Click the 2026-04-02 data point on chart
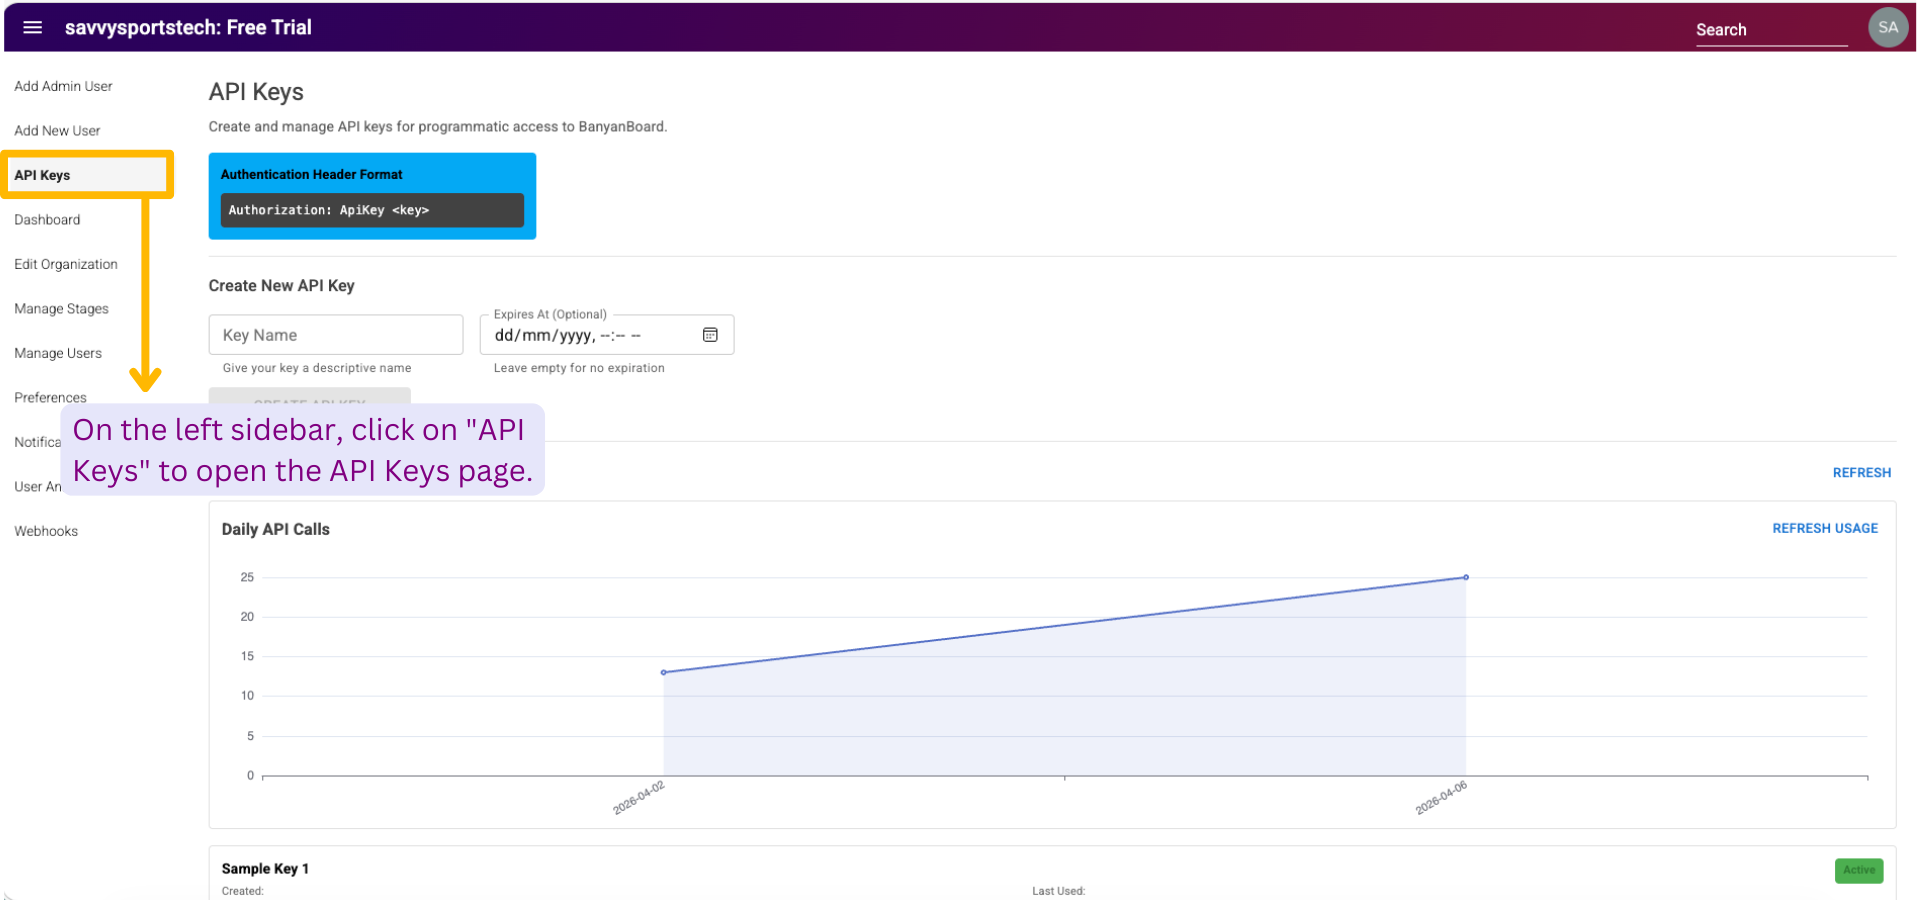The image size is (1920, 900). 664,672
